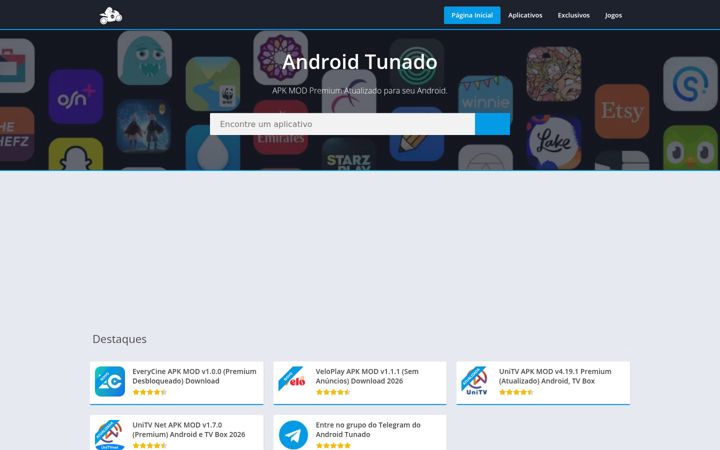Click the UniTV app icon

coord(476,381)
